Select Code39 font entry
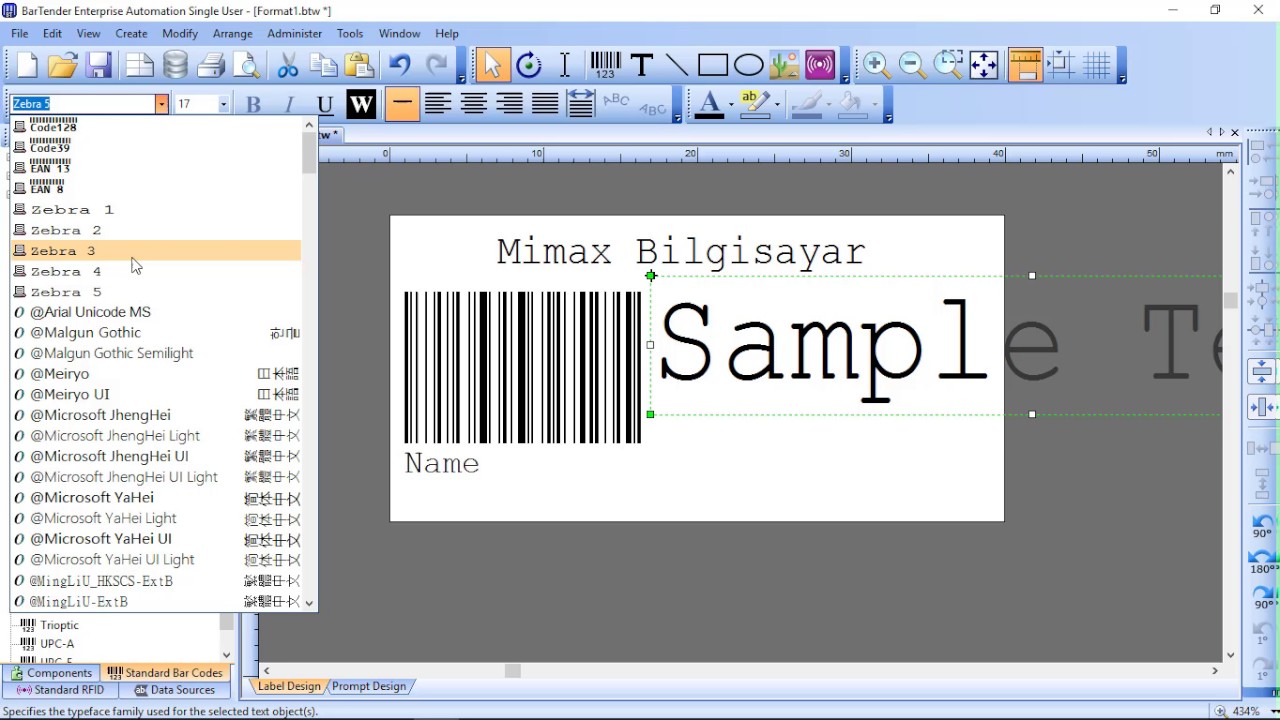The width and height of the screenshot is (1280, 720). coord(156,146)
